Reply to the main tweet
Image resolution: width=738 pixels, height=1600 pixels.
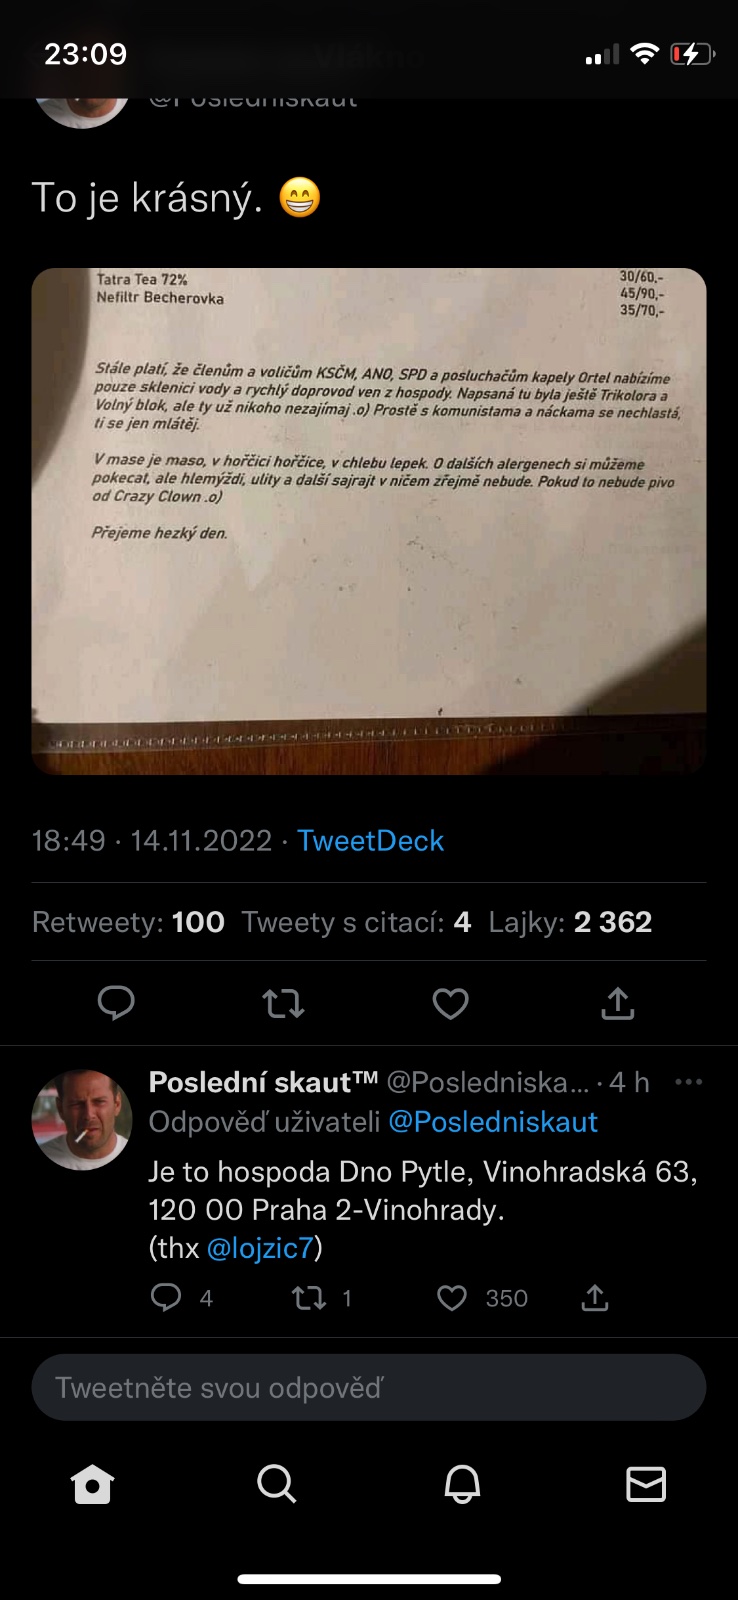pyautogui.click(x=116, y=1003)
